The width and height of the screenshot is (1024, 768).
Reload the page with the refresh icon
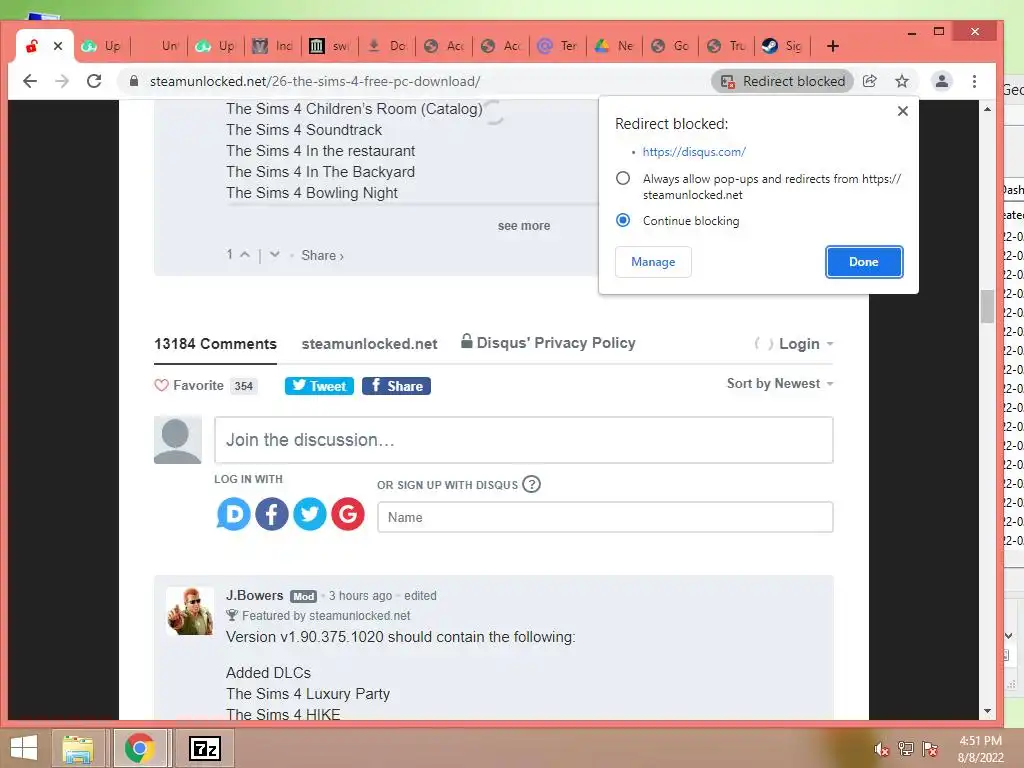[x=94, y=81]
